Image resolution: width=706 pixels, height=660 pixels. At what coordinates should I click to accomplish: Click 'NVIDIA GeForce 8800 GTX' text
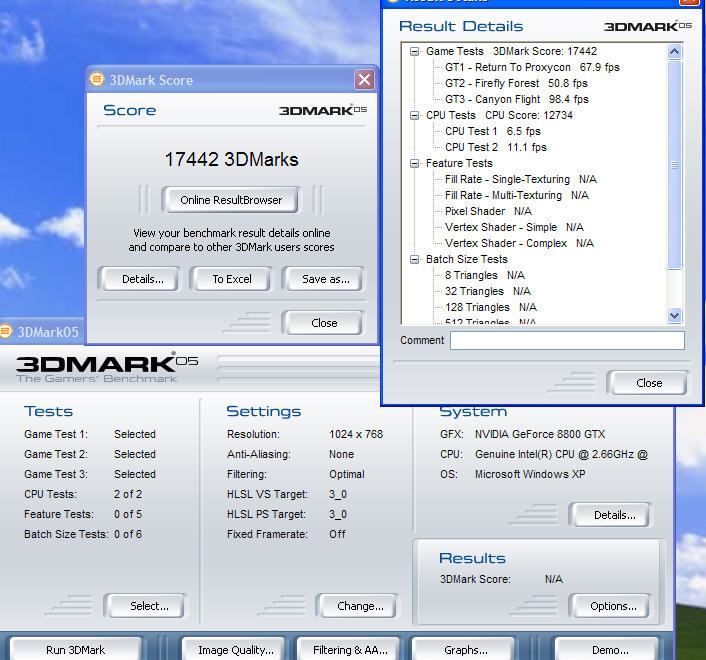point(539,434)
